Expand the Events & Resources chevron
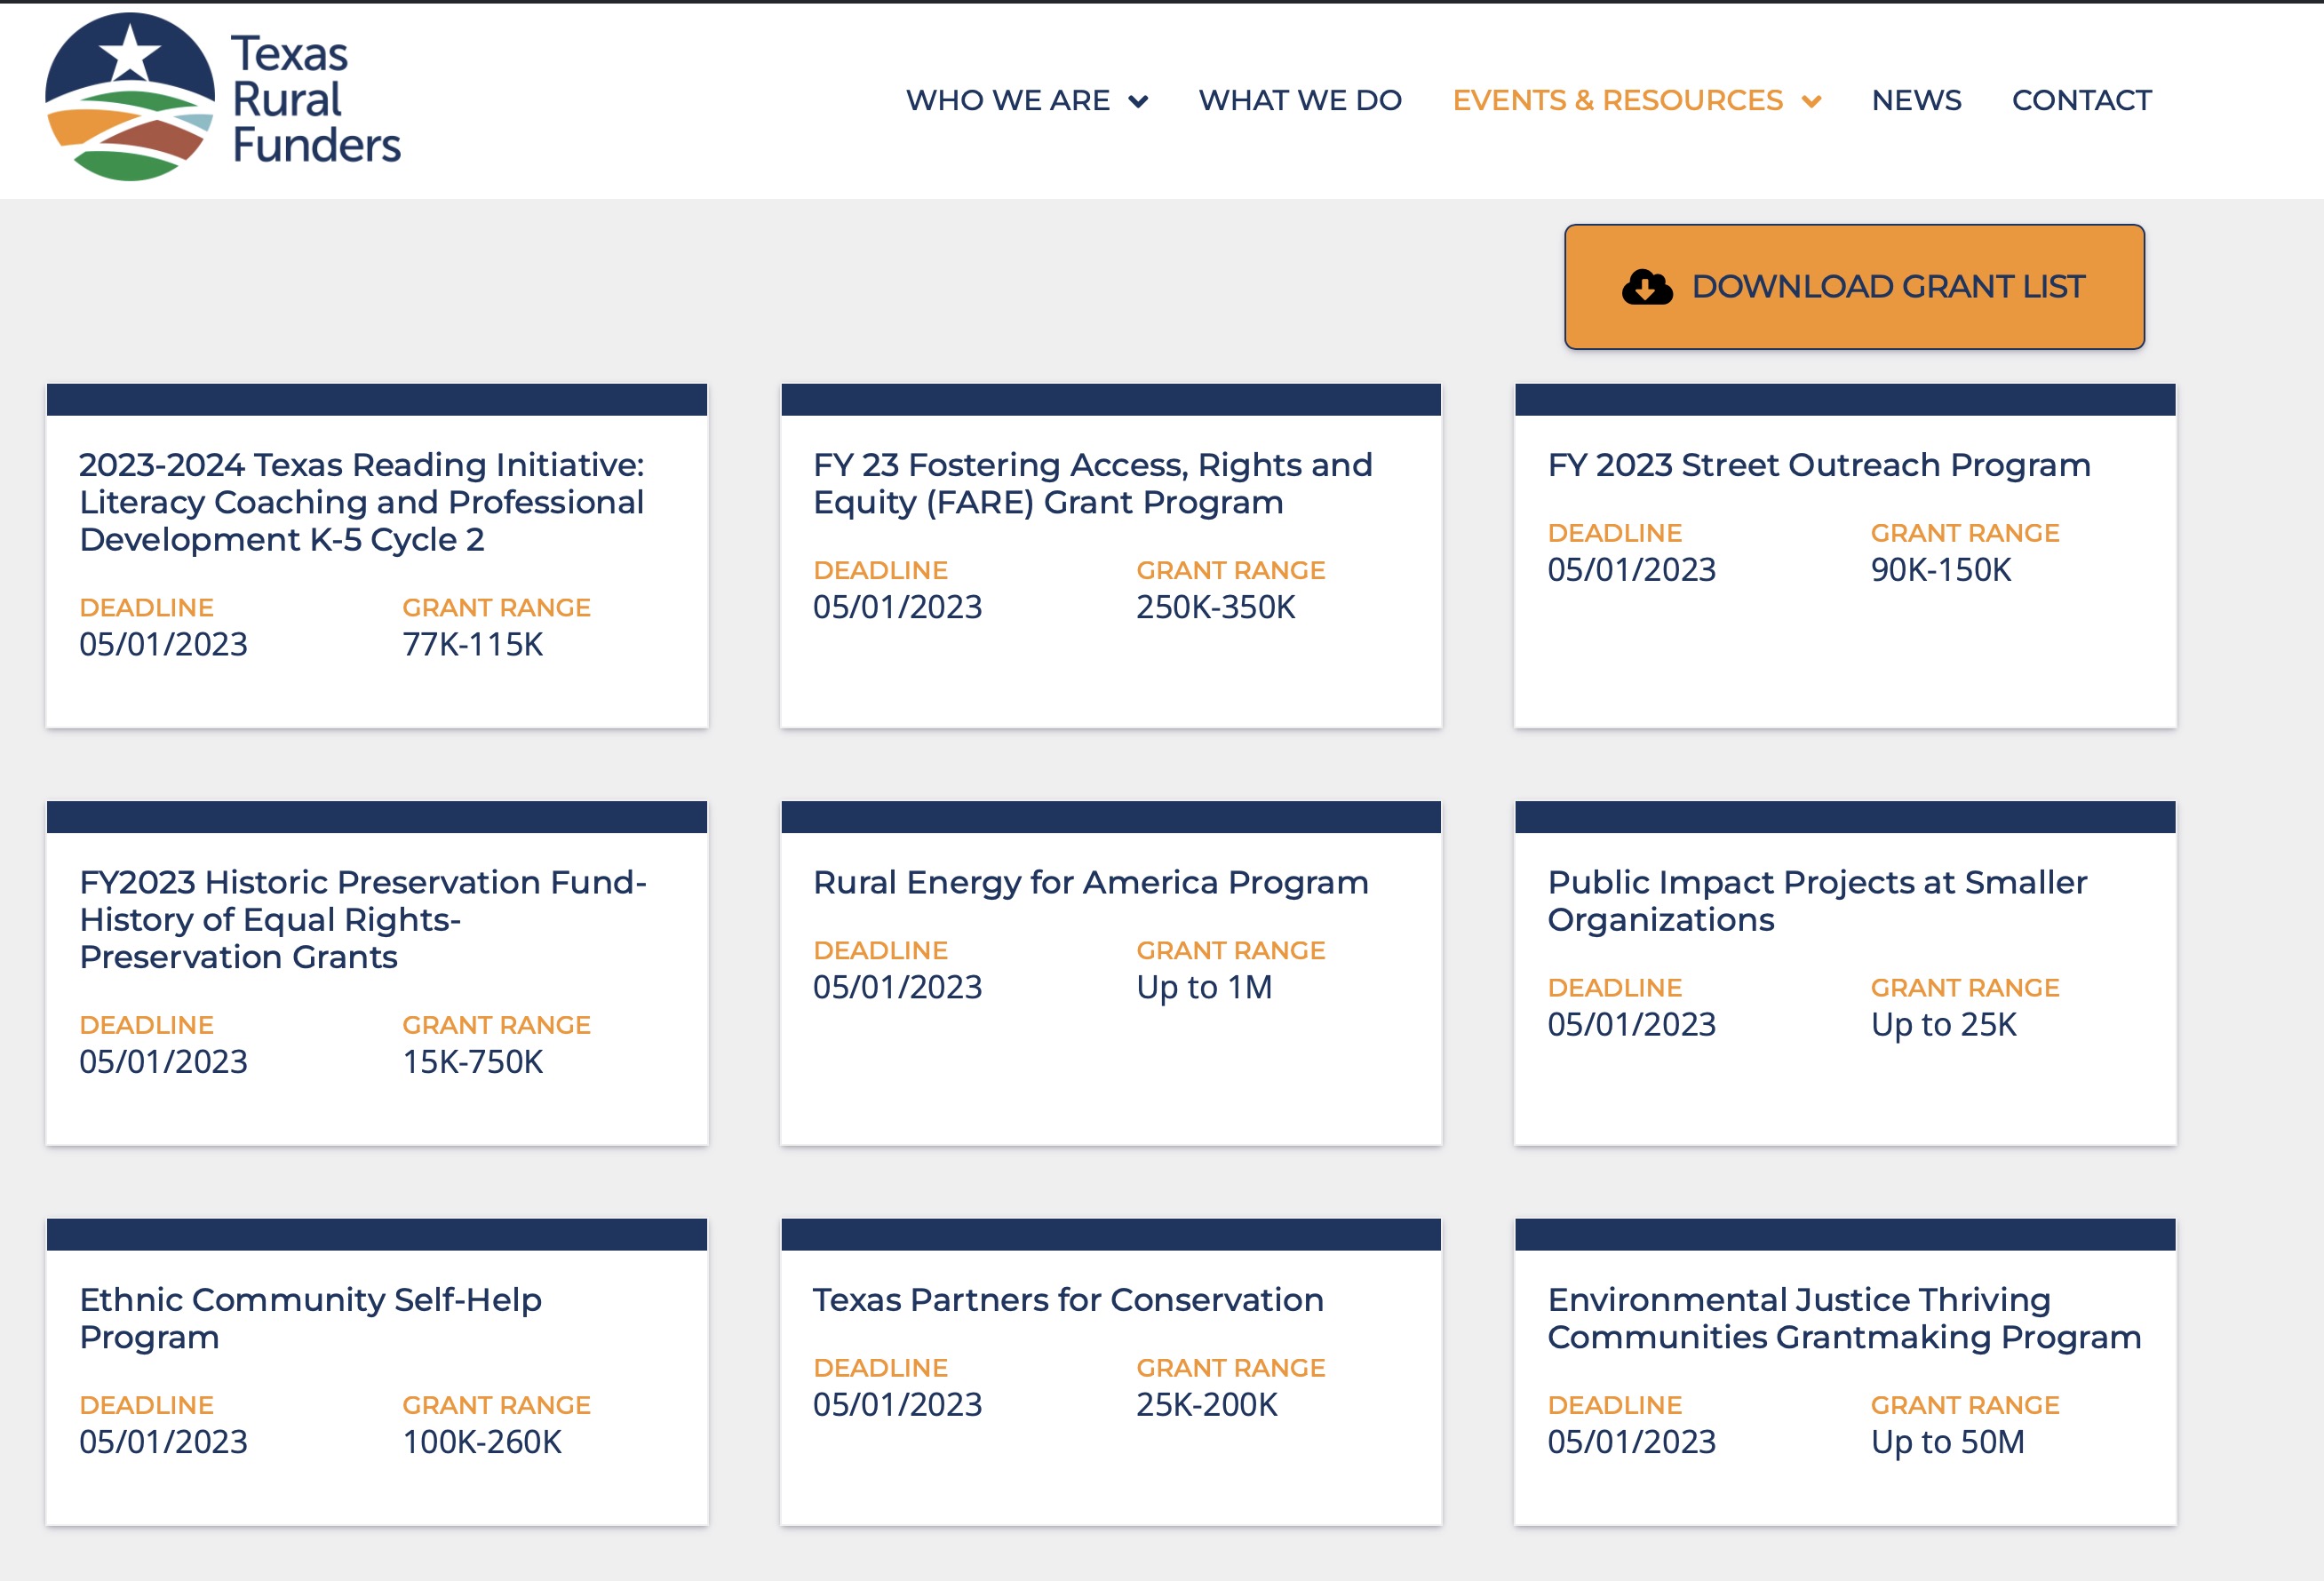Viewport: 2324px width, 1581px height. tap(1811, 101)
